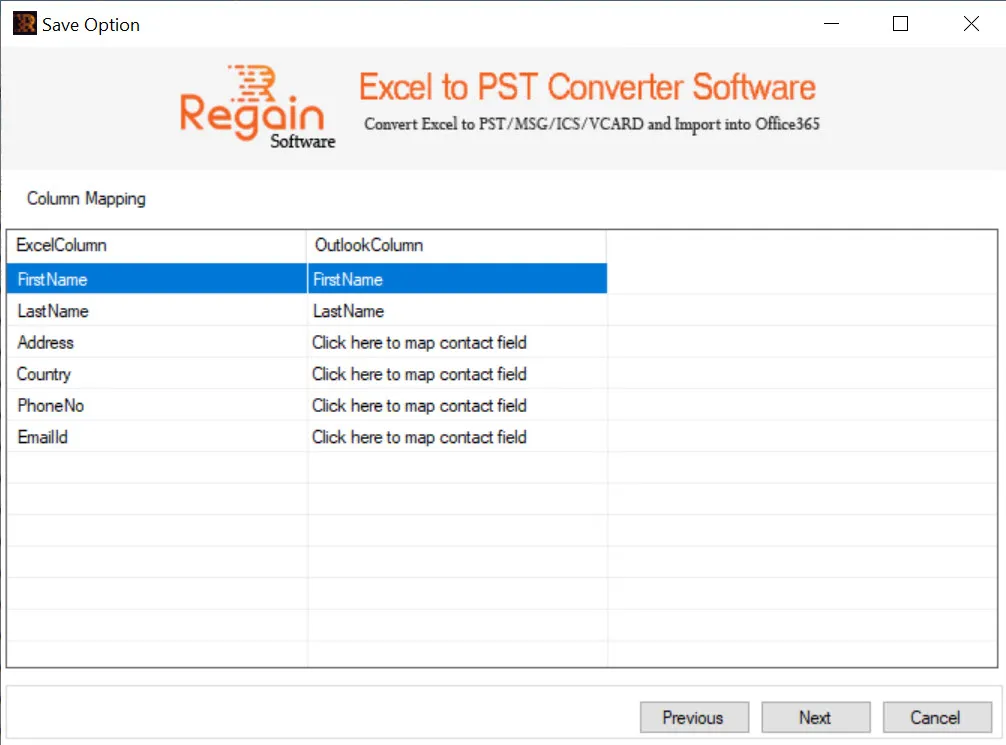Map the Country field via Click here cell
Screen dimensions: 1006x745
tap(457, 373)
